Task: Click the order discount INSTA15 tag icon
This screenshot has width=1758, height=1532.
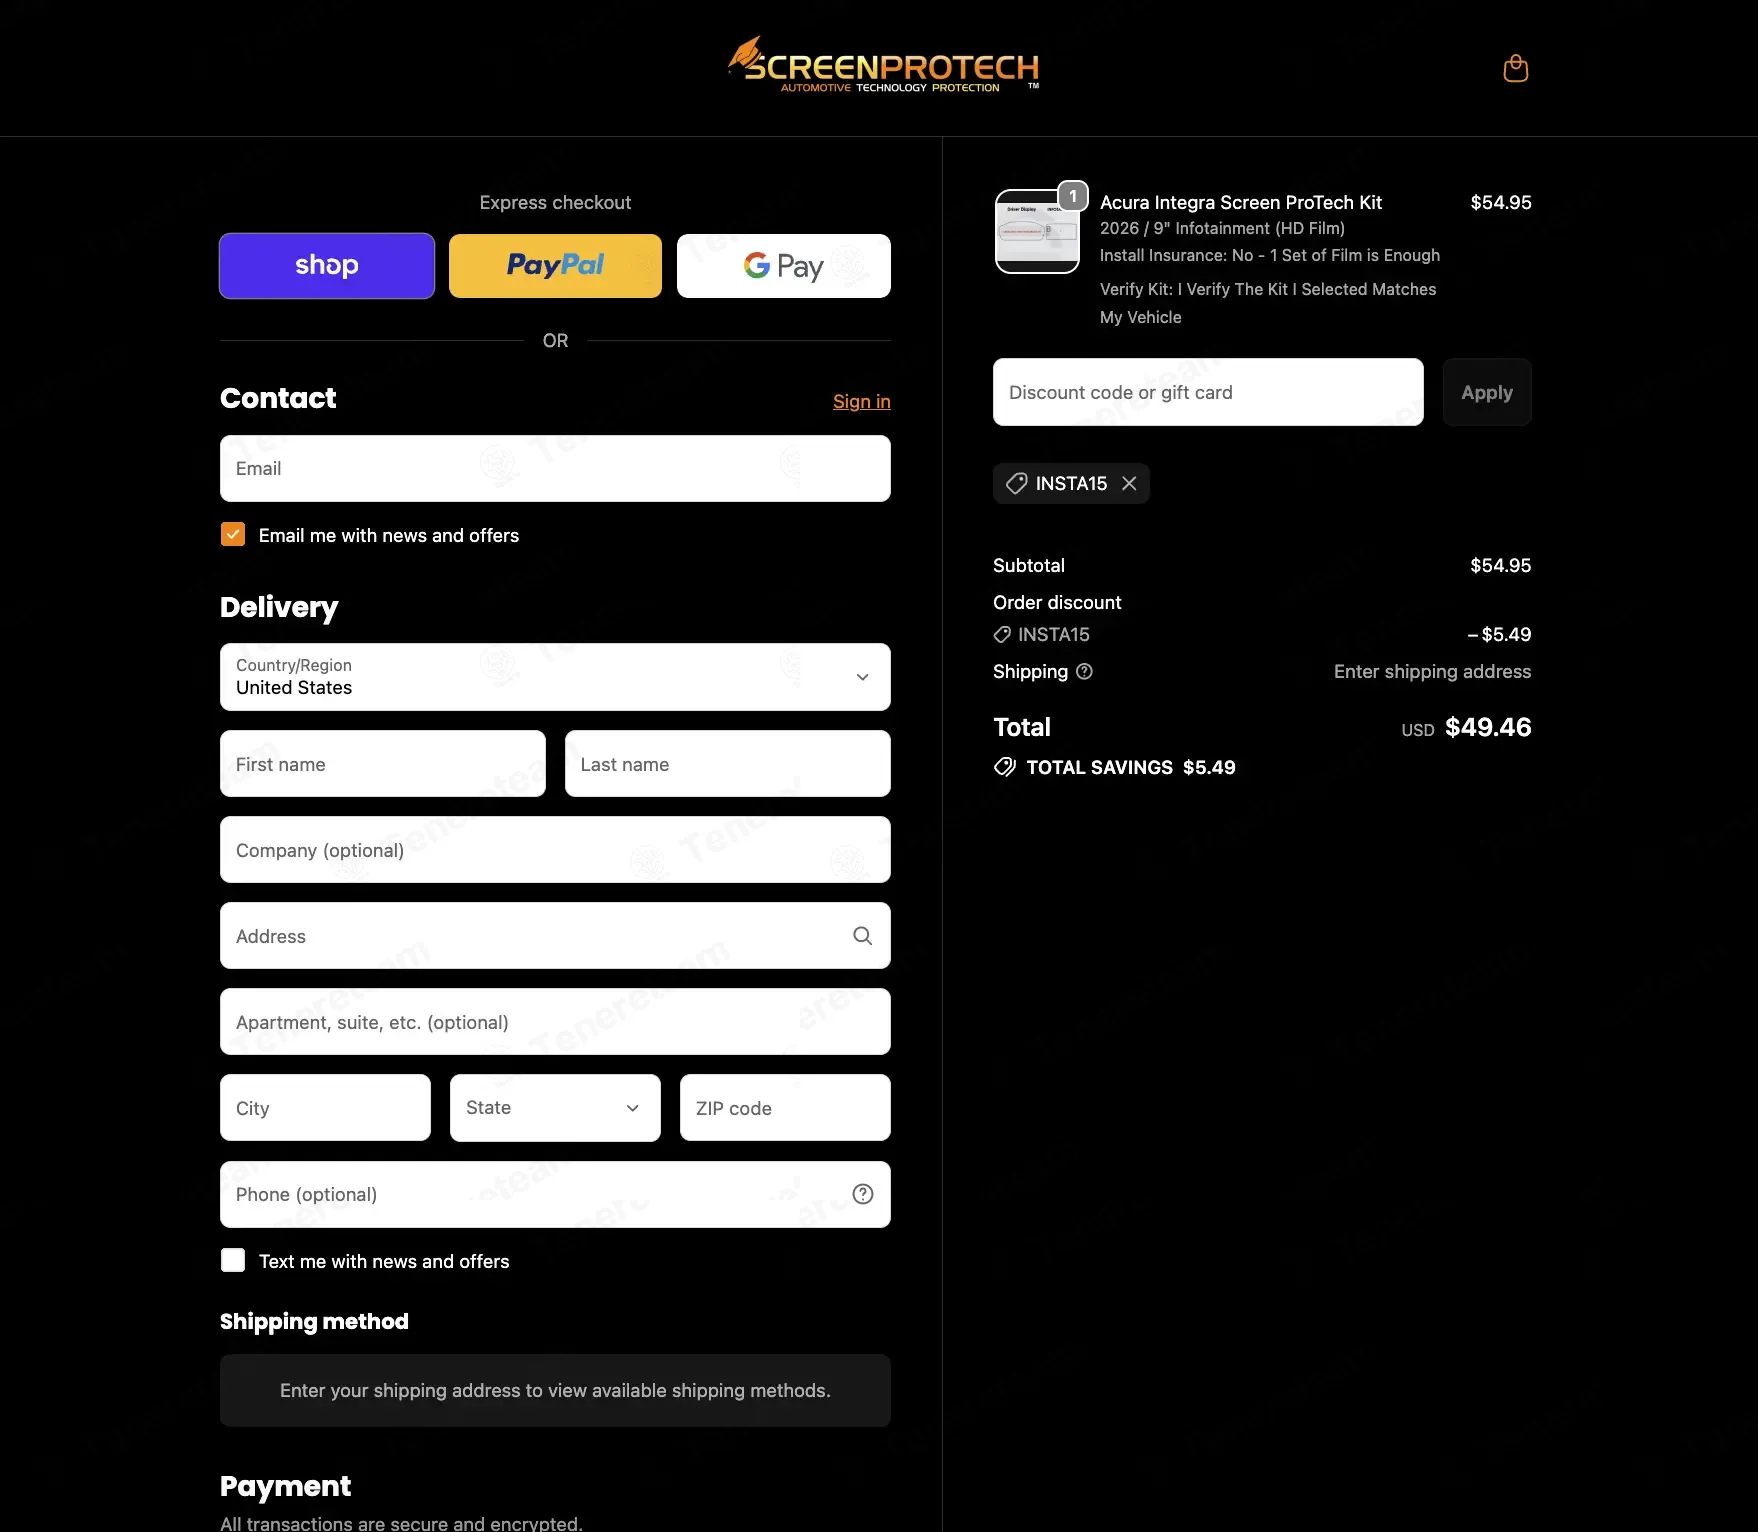Action: point(1002,635)
